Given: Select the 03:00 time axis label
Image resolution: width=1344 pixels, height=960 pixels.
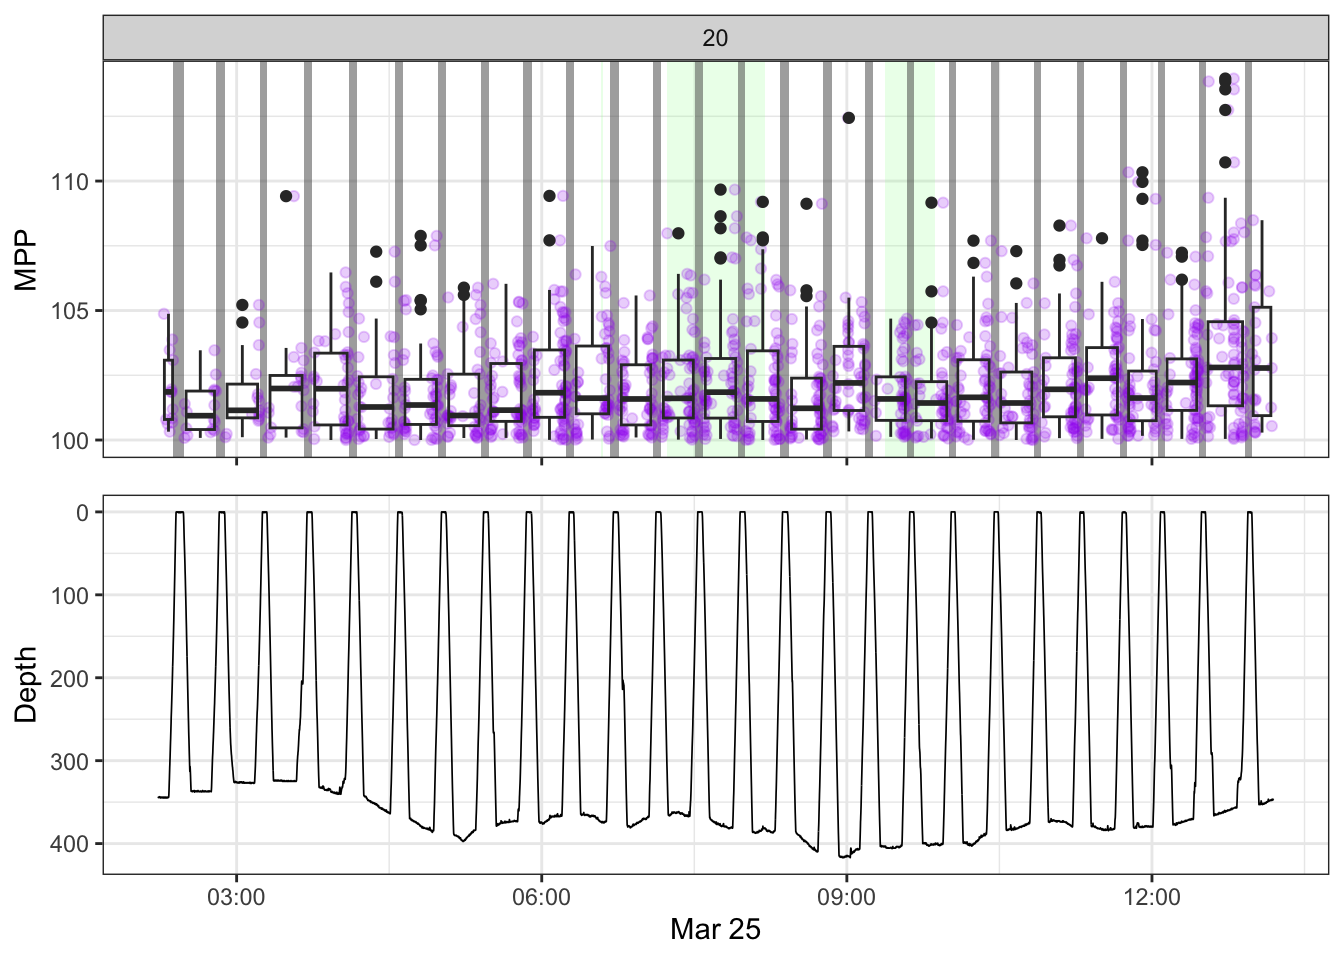Looking at the screenshot, I should click(x=236, y=897).
